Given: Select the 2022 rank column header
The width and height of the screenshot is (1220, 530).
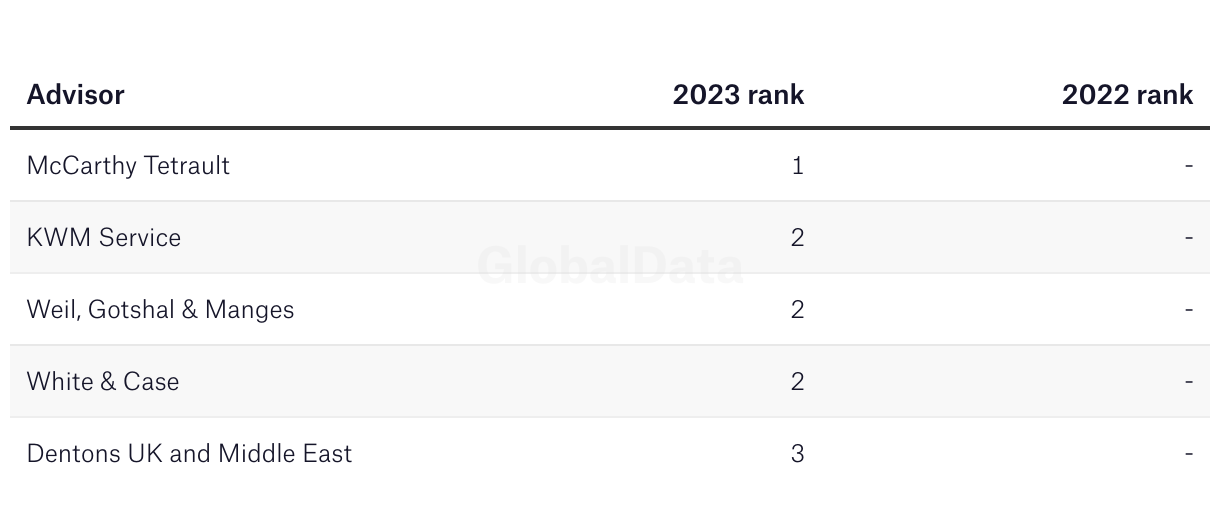Looking at the screenshot, I should (1127, 95).
